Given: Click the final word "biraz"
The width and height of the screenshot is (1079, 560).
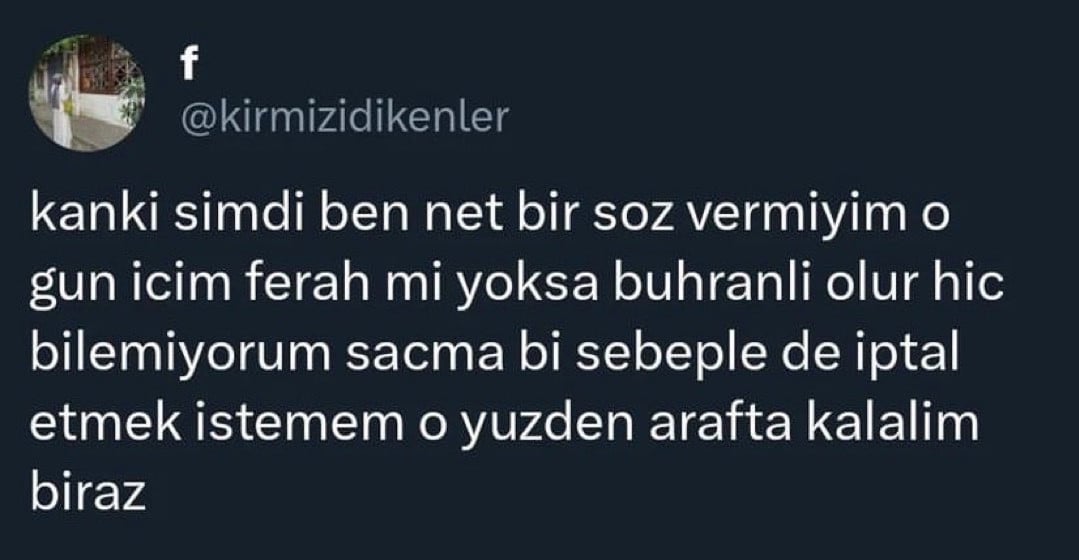Looking at the screenshot, I should [x=89, y=493].
